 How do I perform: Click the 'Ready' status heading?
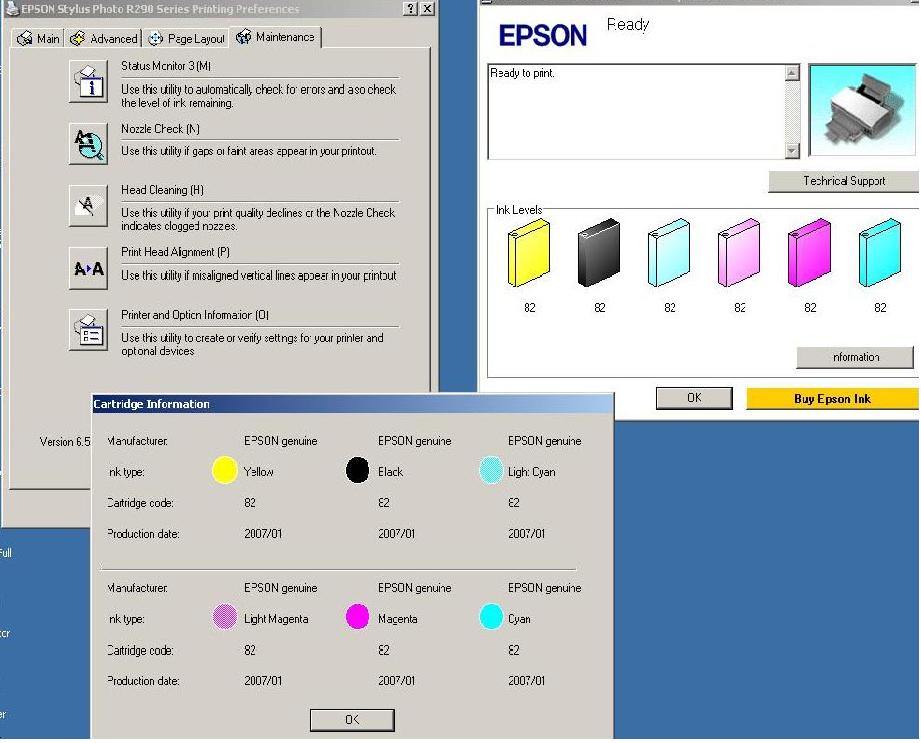point(628,25)
